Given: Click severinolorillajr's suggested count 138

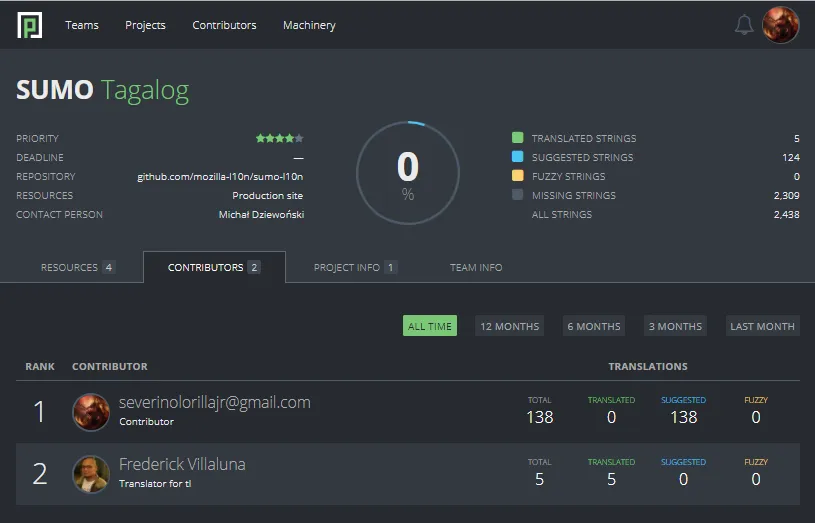Looking at the screenshot, I should (683, 417).
